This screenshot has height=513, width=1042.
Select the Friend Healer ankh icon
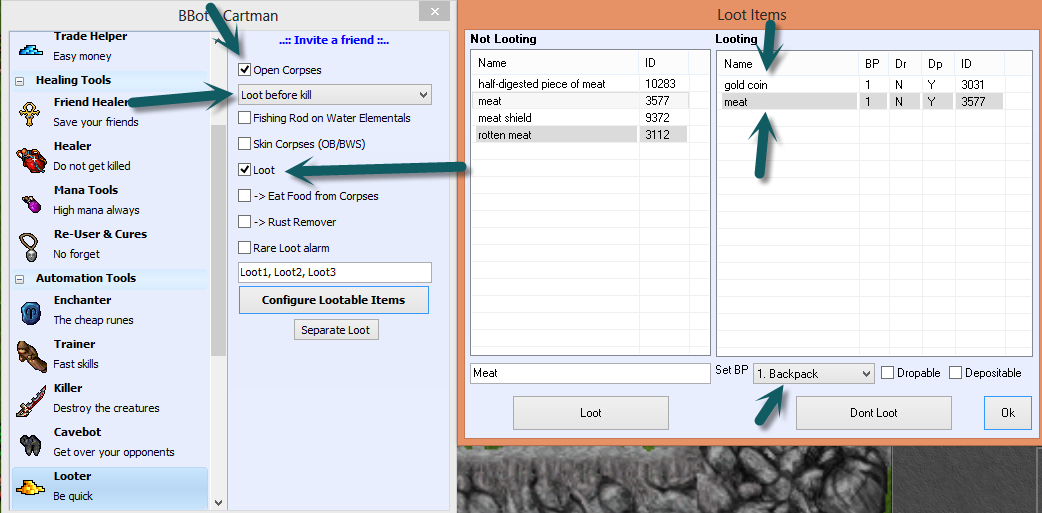[x=29, y=112]
